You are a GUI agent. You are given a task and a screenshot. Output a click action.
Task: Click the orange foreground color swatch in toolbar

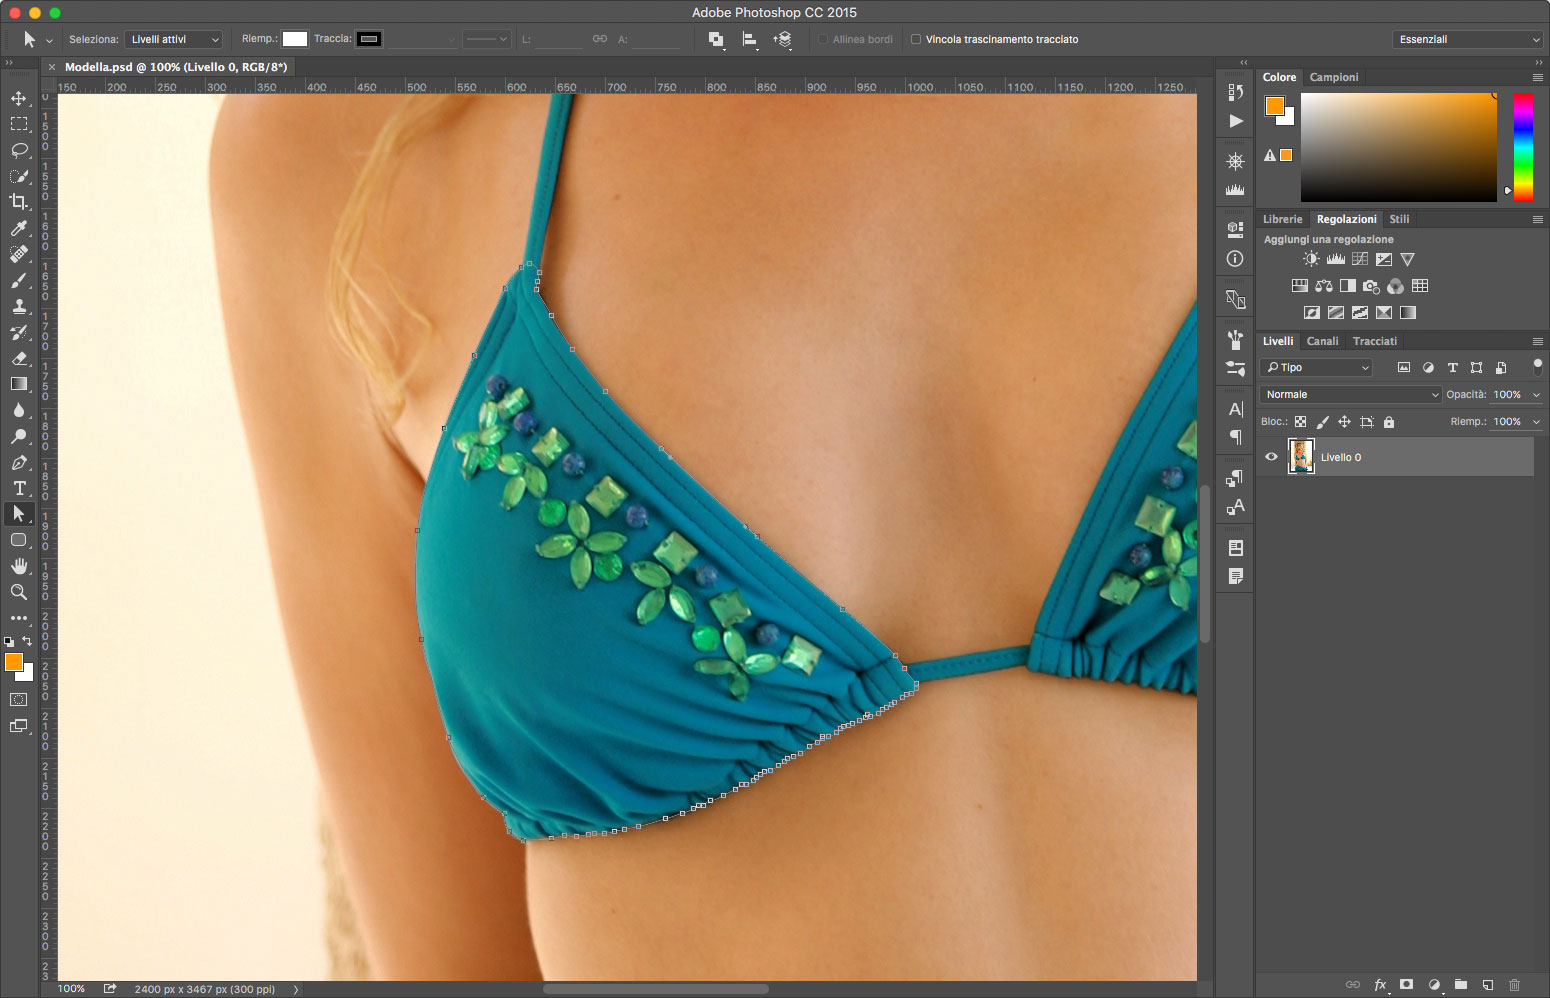pos(13,662)
